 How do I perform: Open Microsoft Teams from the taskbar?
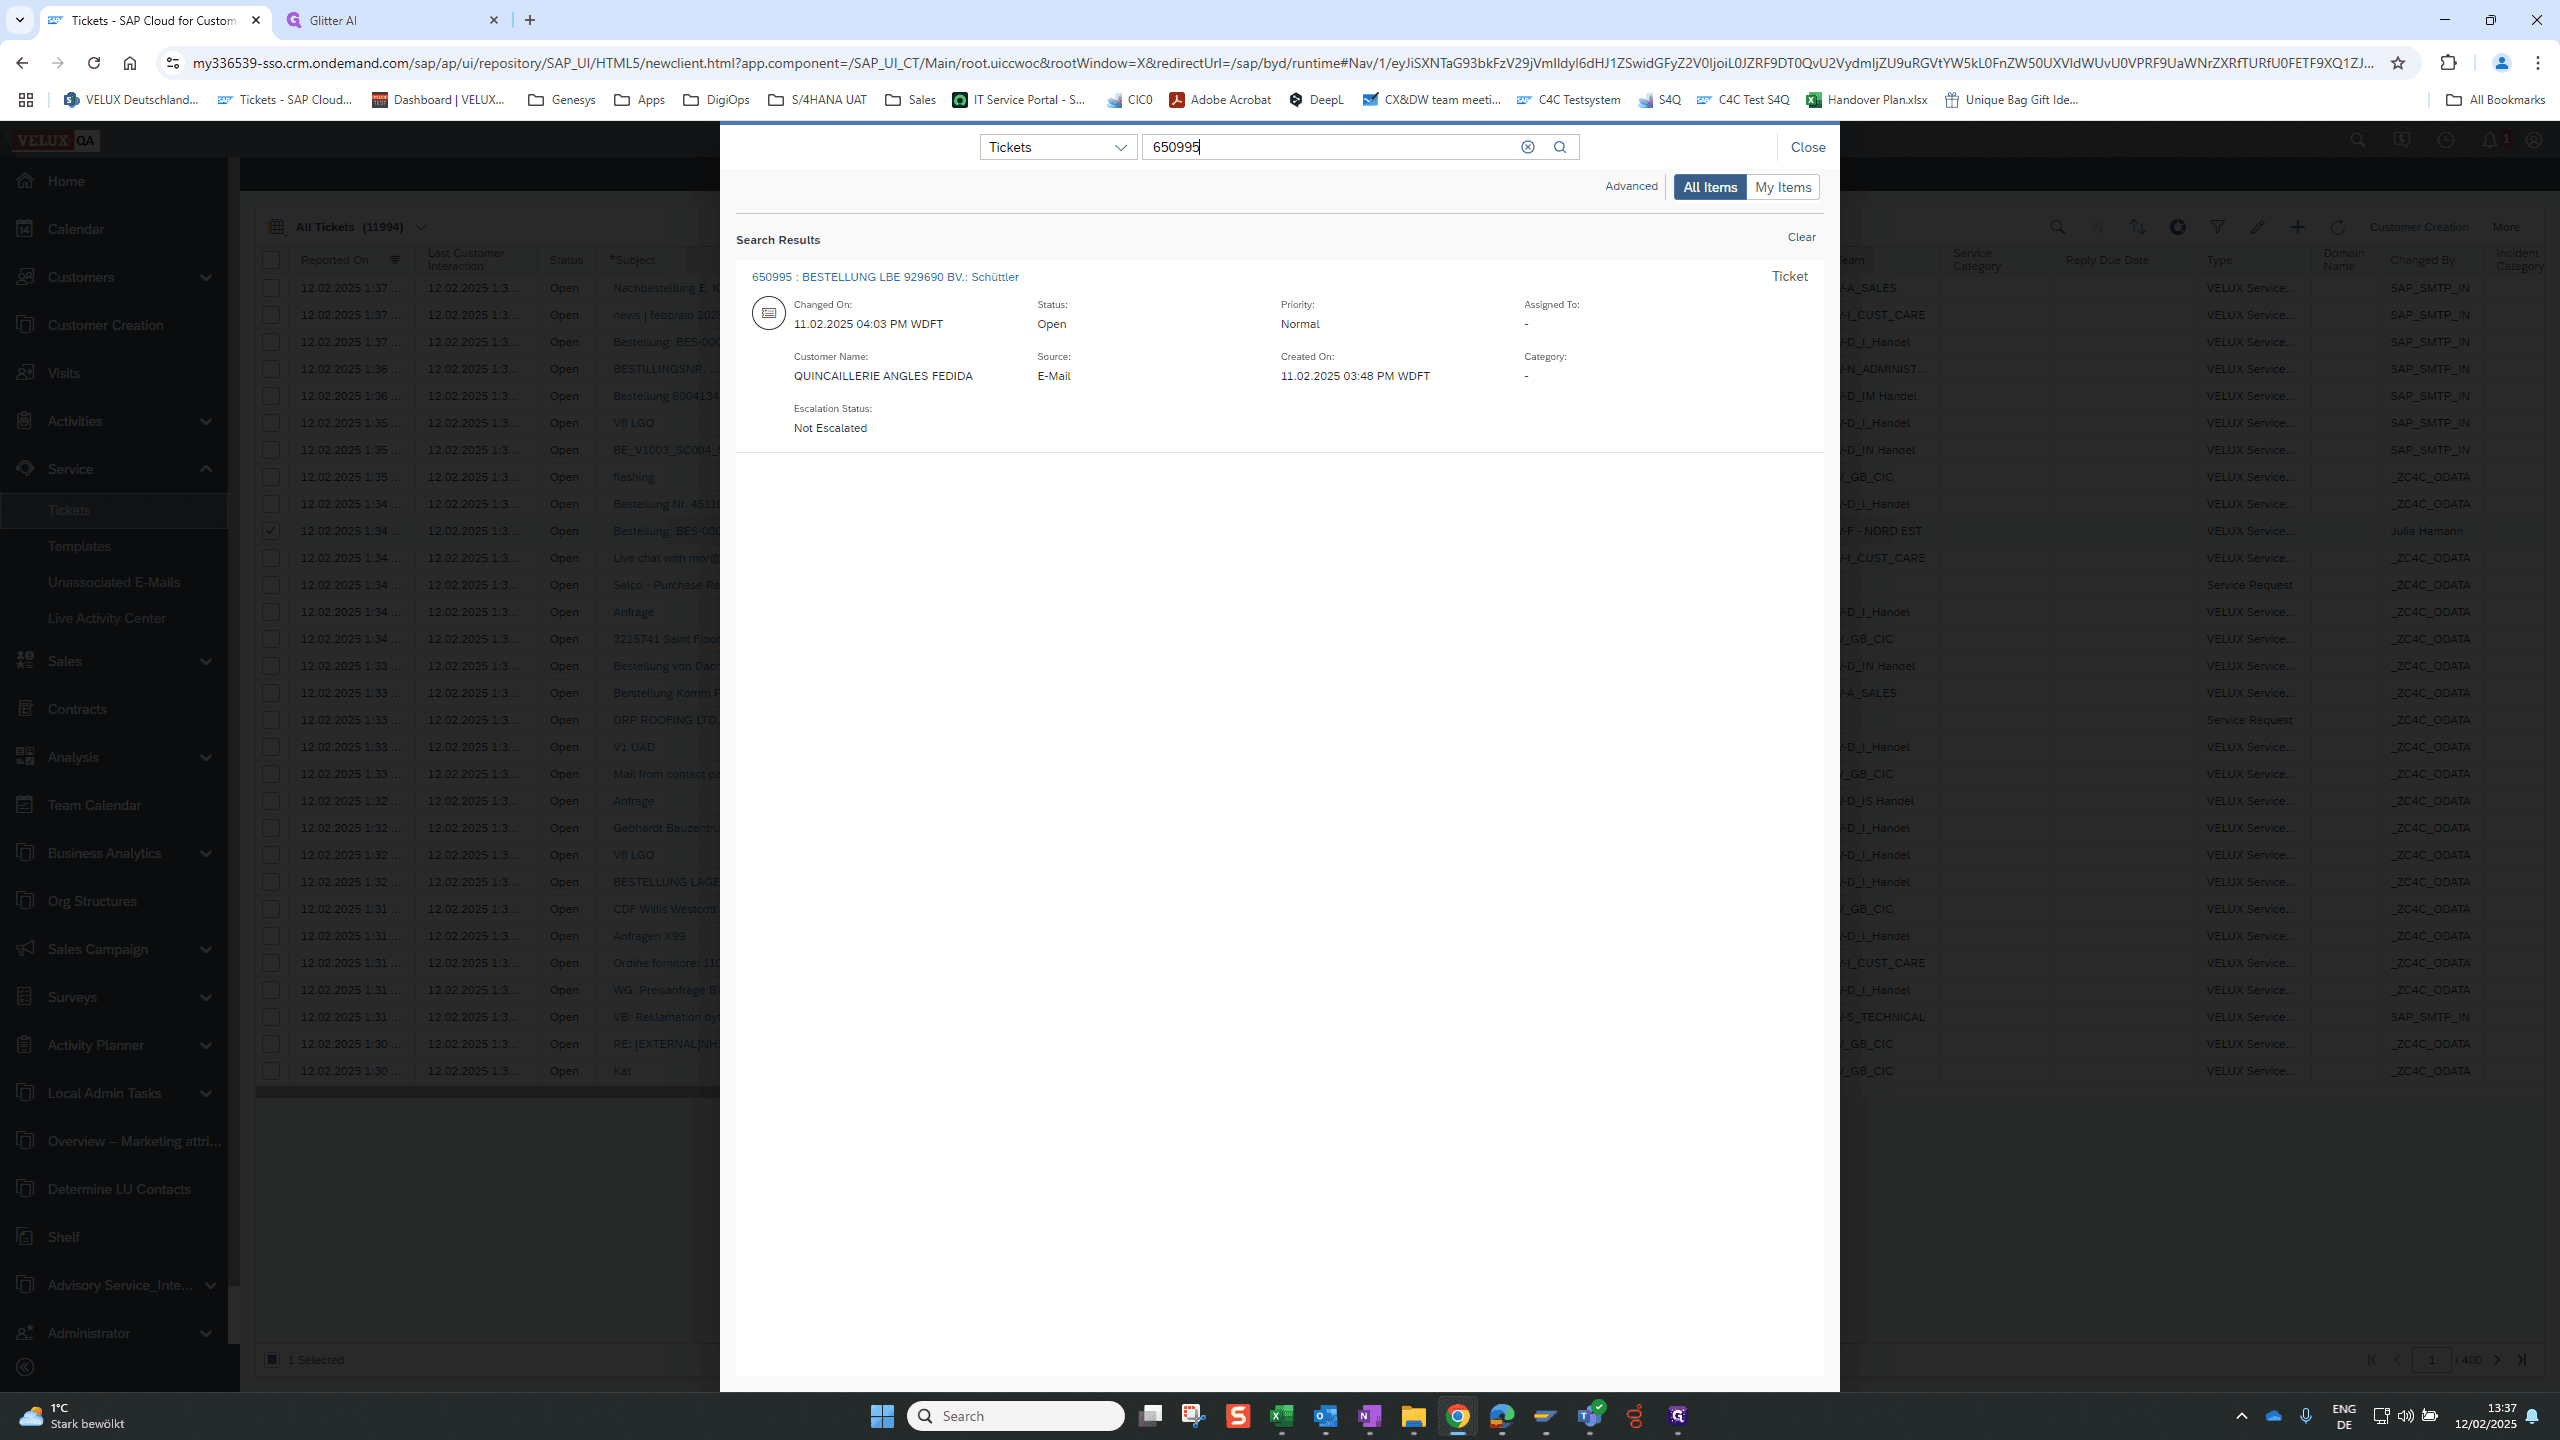[x=1590, y=1416]
